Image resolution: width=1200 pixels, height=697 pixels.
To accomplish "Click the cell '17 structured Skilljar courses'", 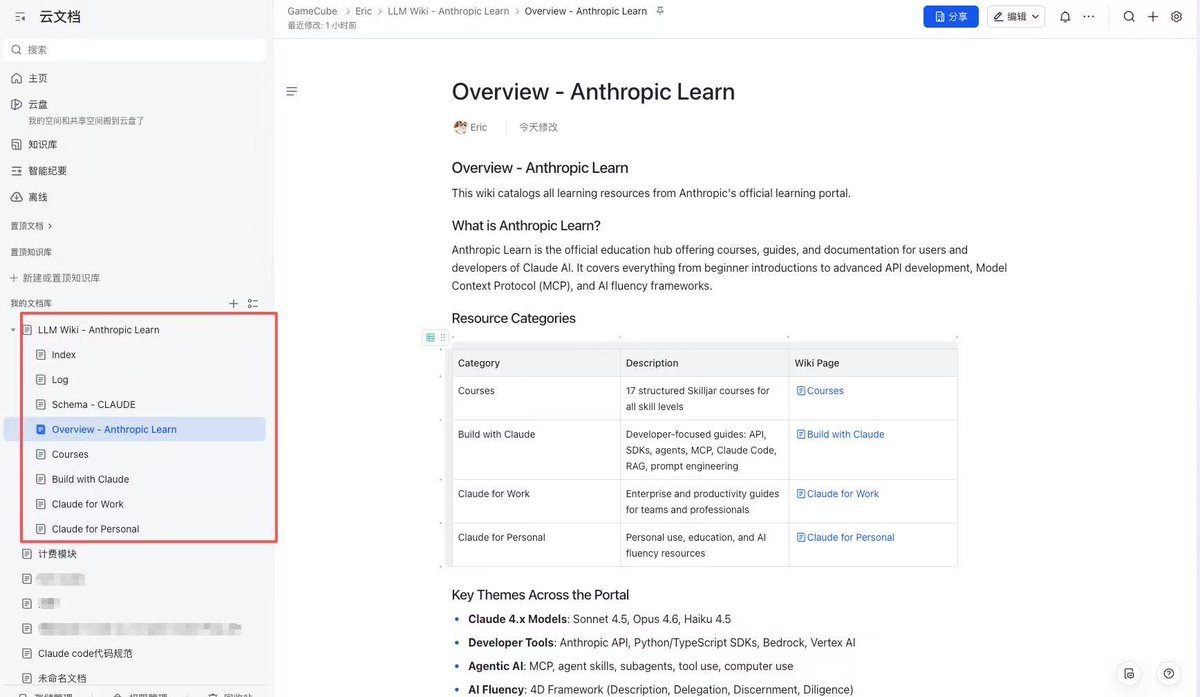I will point(704,398).
